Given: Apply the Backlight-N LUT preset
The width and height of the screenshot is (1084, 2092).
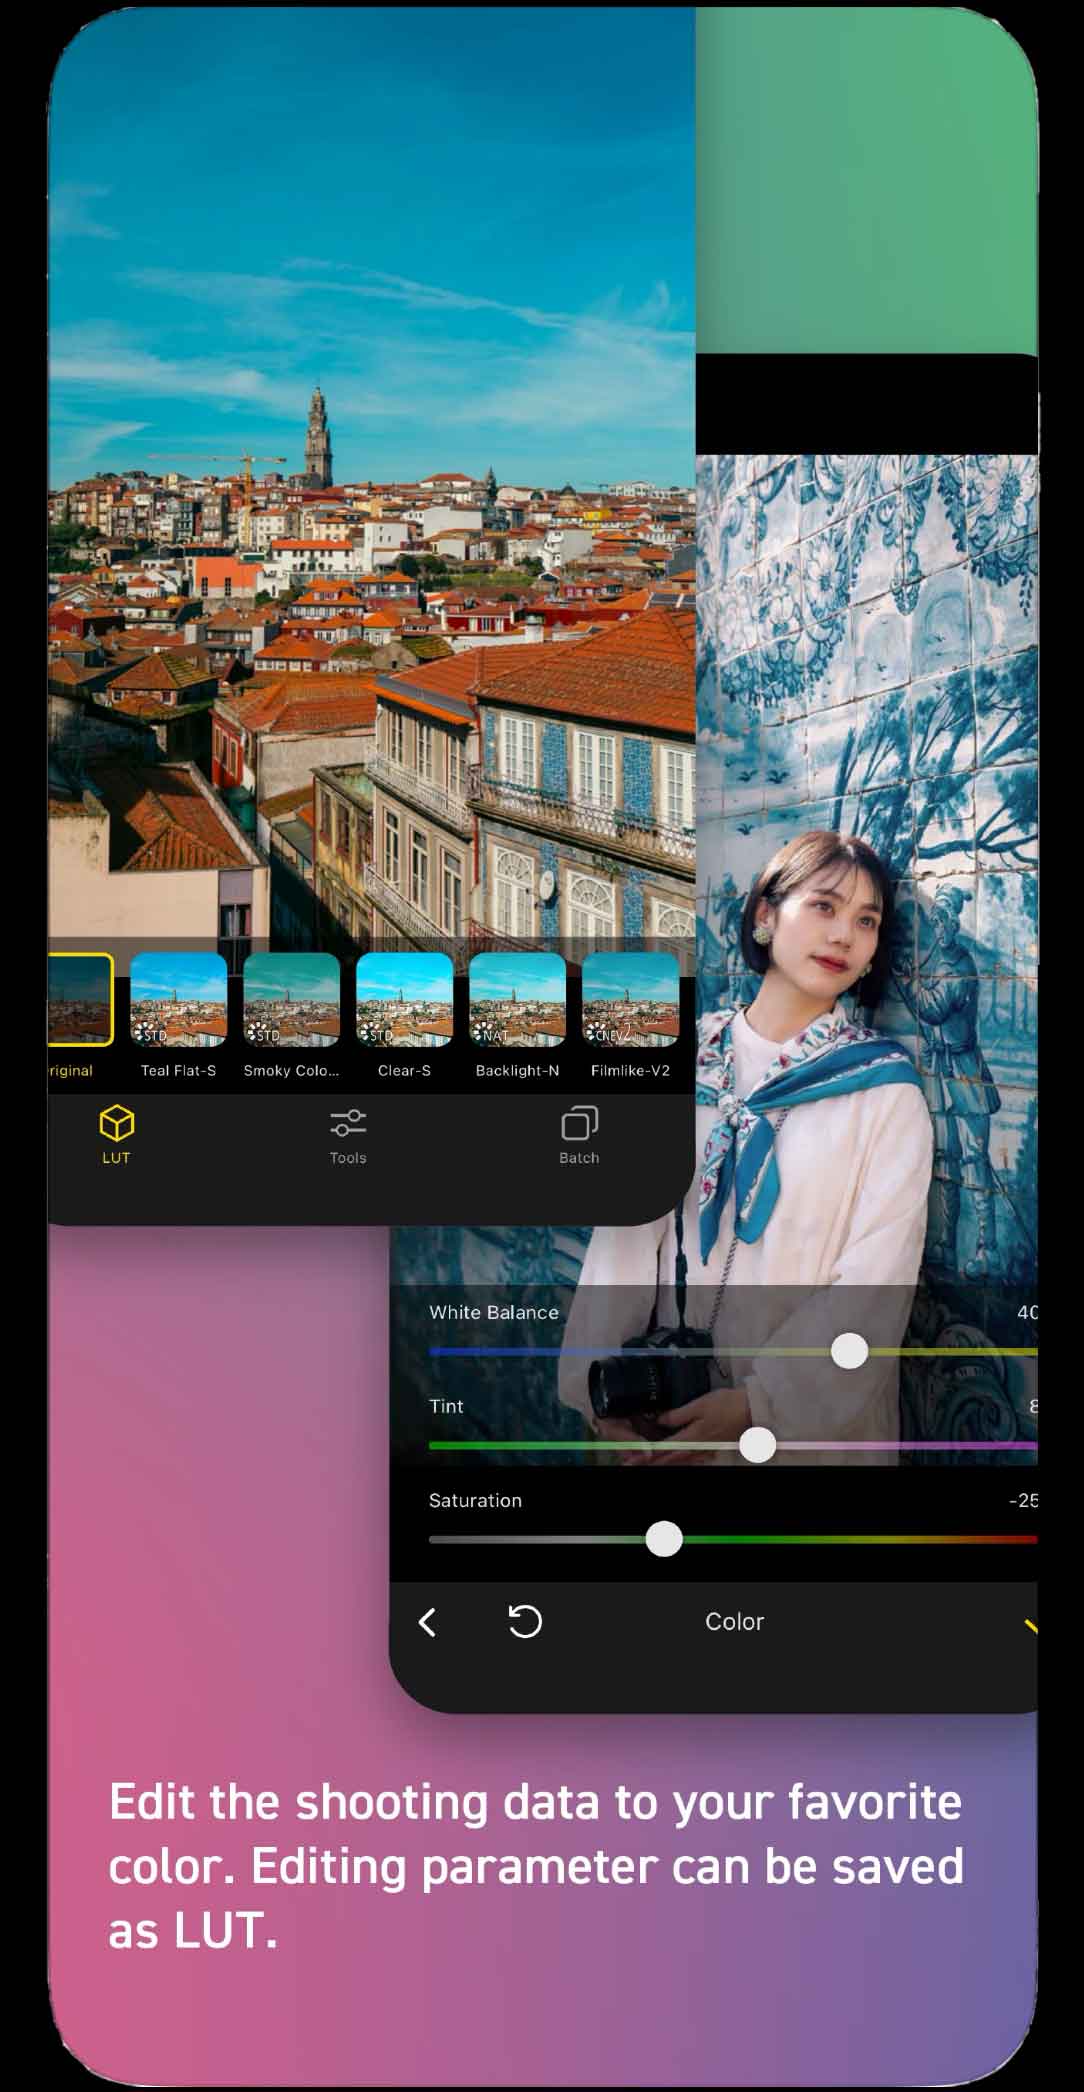Looking at the screenshot, I should 518,999.
